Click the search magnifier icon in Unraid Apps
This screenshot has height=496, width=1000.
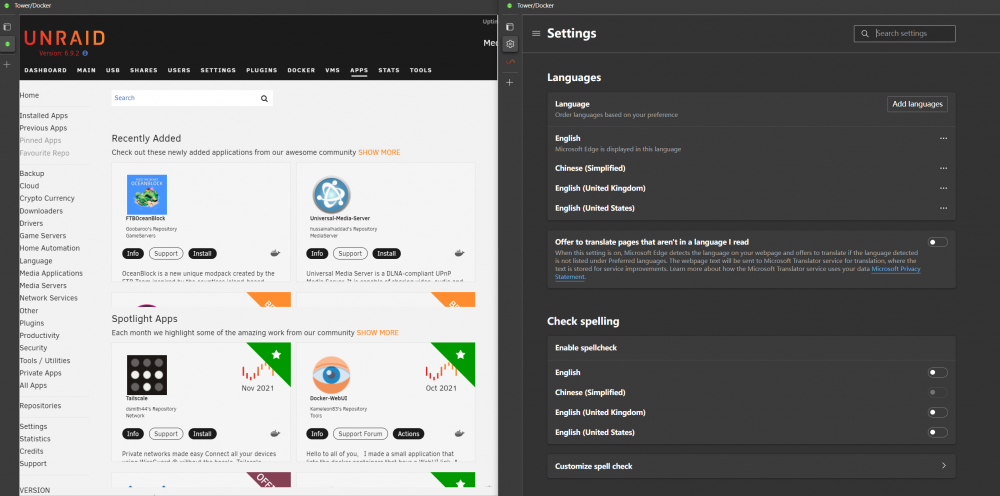(264, 98)
